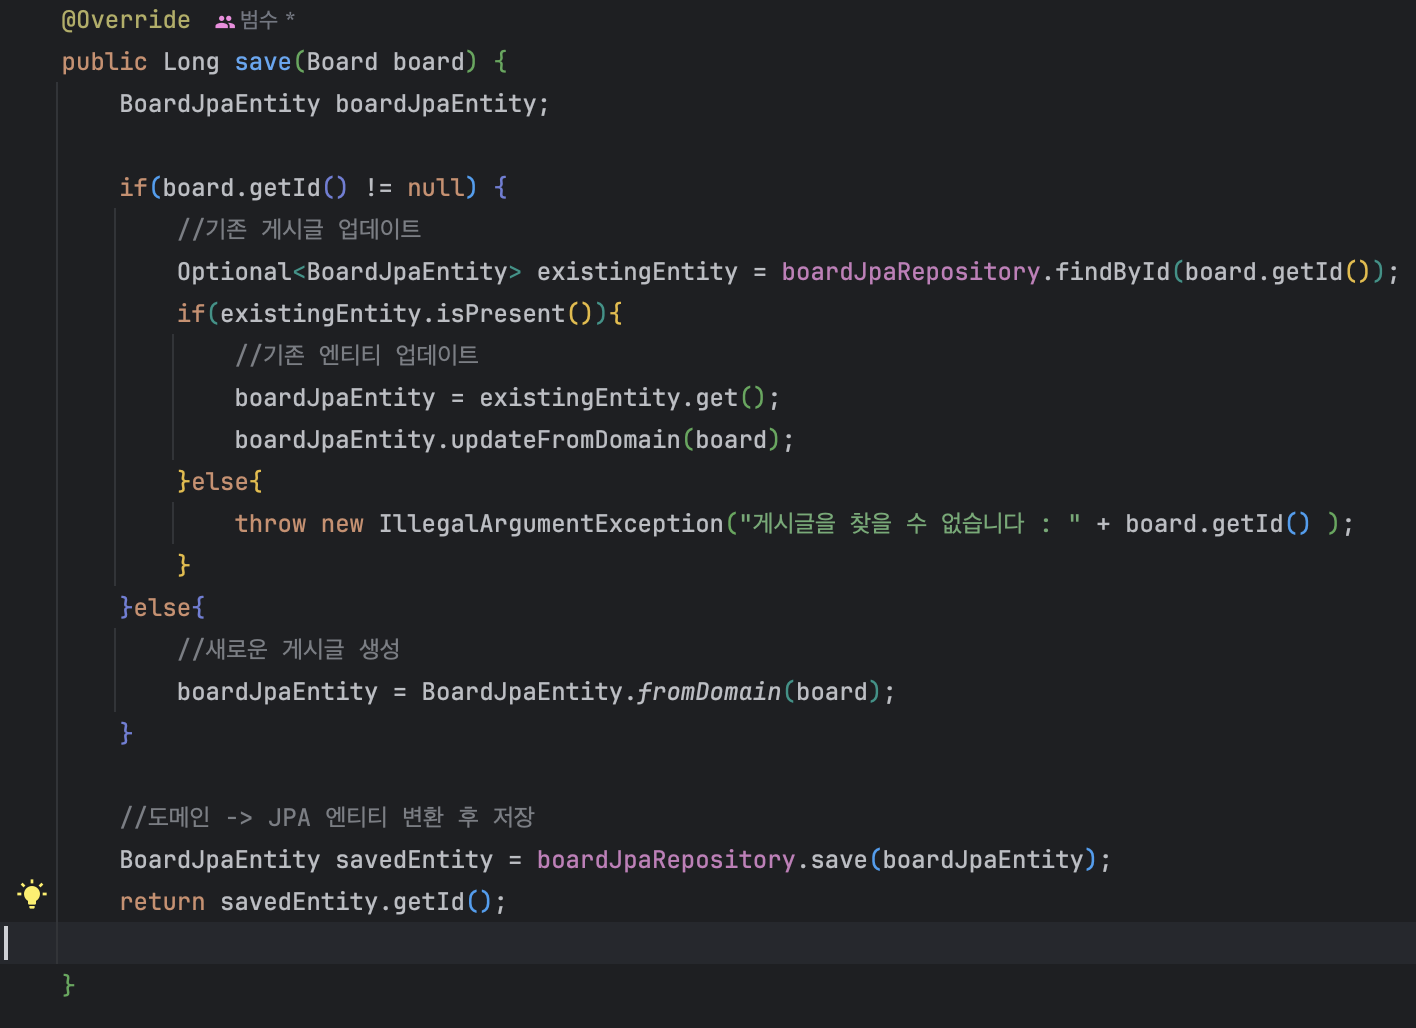Select the save method name in declaration

(x=262, y=62)
